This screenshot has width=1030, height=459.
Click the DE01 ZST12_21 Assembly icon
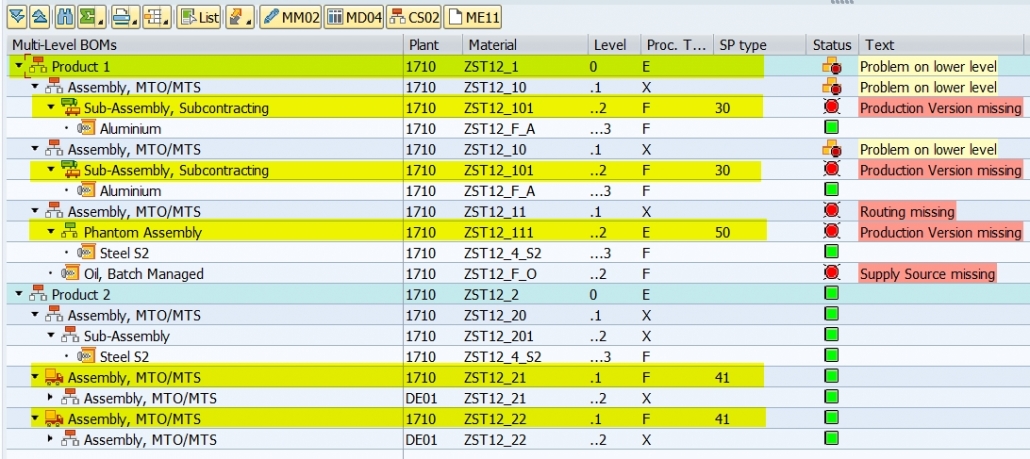click(70, 399)
